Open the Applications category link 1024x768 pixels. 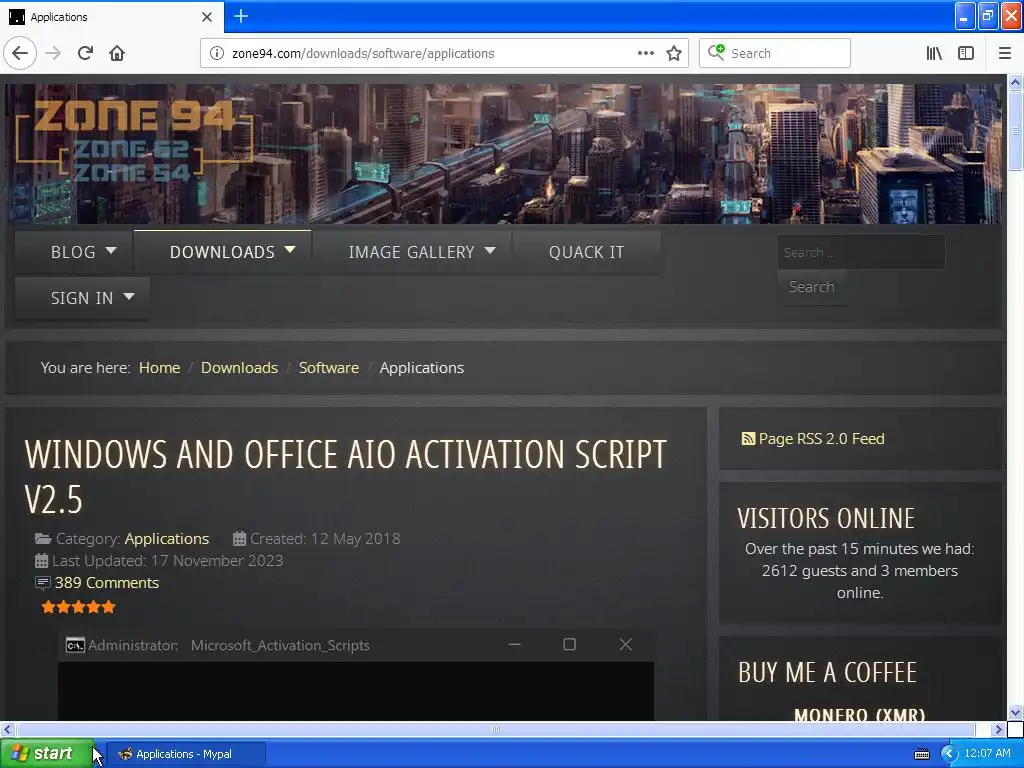tap(167, 539)
